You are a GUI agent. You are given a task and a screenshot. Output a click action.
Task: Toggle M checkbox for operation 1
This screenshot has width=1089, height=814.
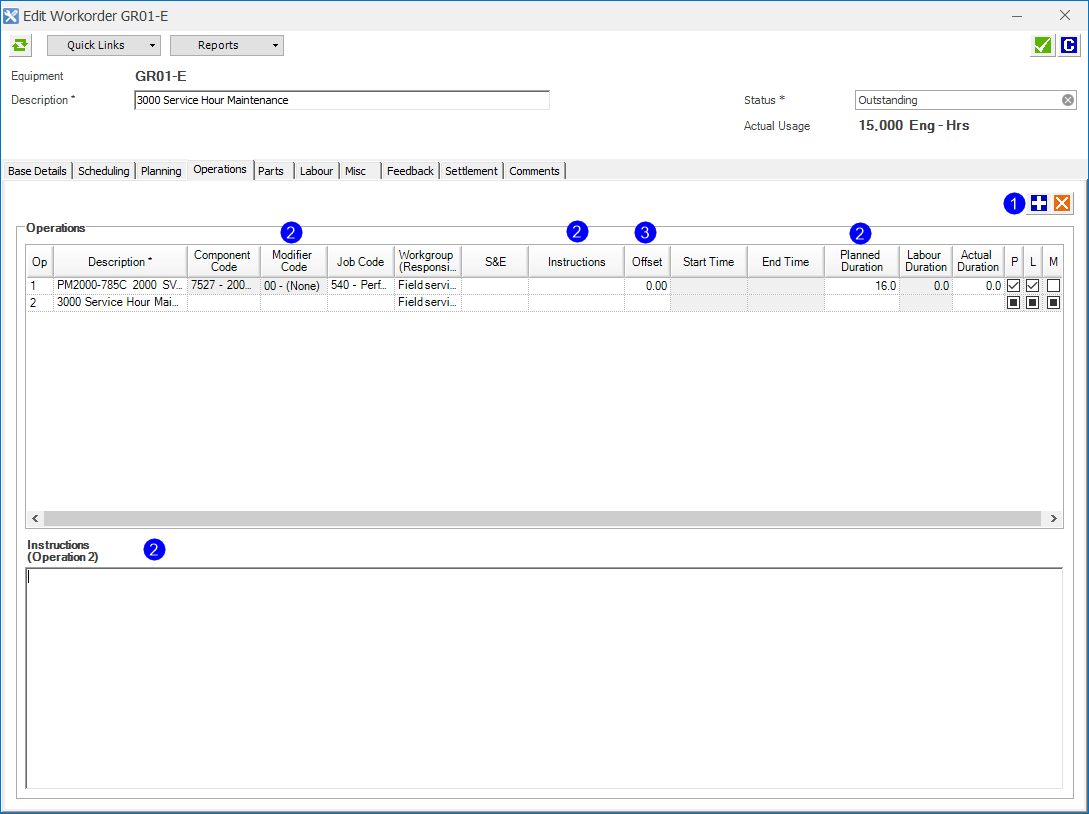coord(1054,285)
